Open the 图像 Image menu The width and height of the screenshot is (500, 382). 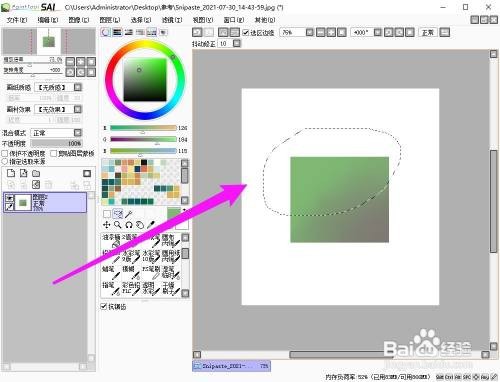(79, 20)
